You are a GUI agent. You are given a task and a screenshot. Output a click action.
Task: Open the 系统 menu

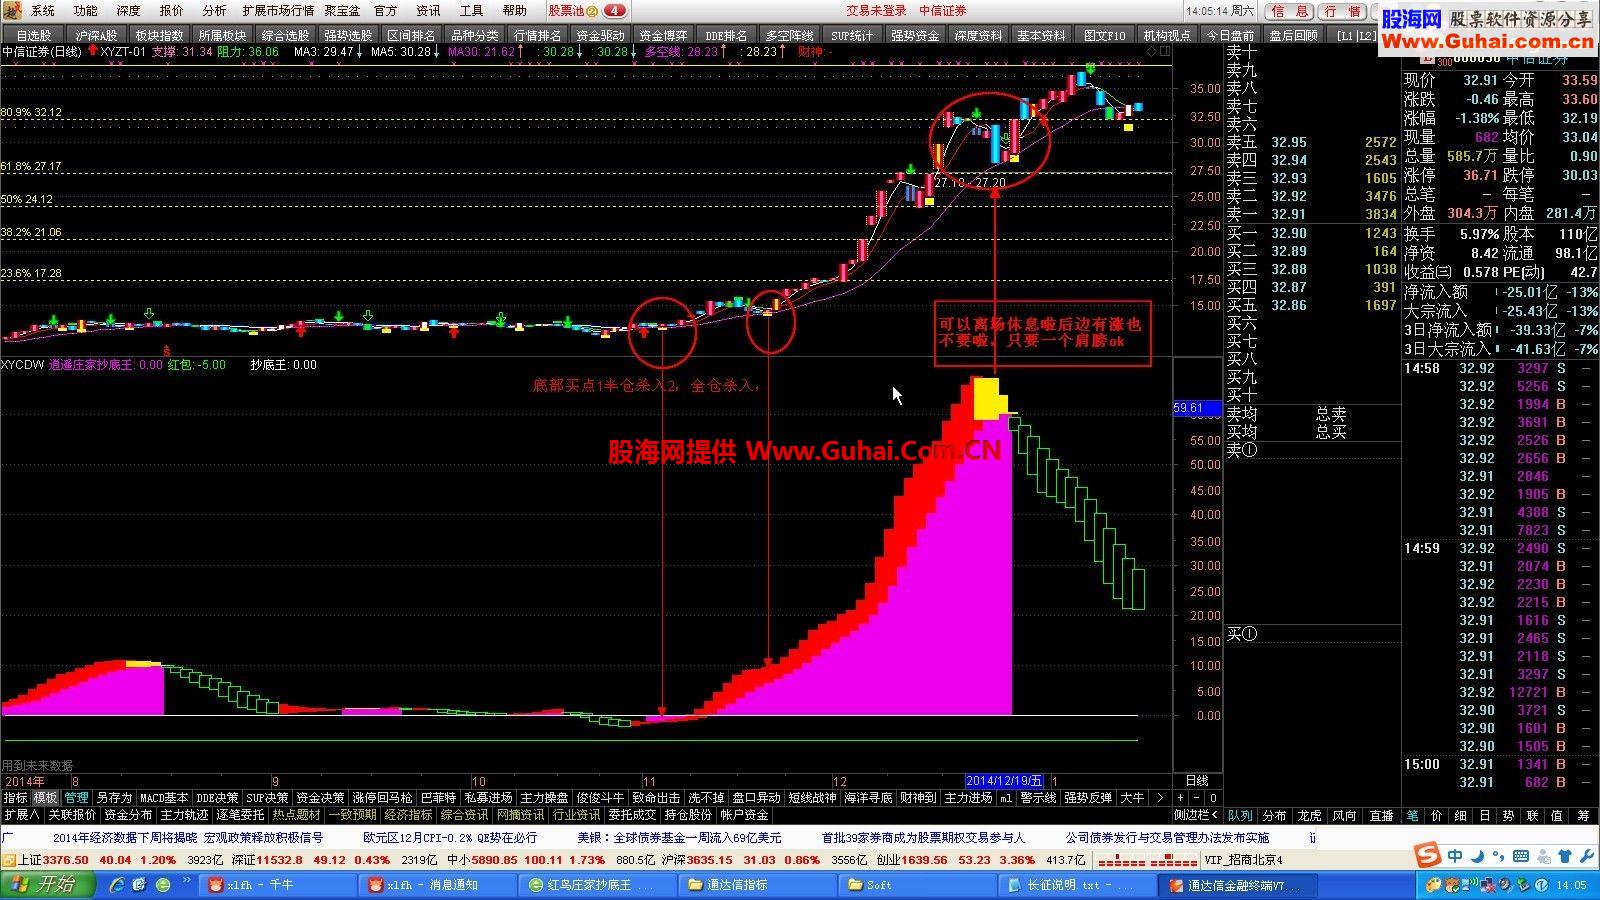(x=43, y=10)
